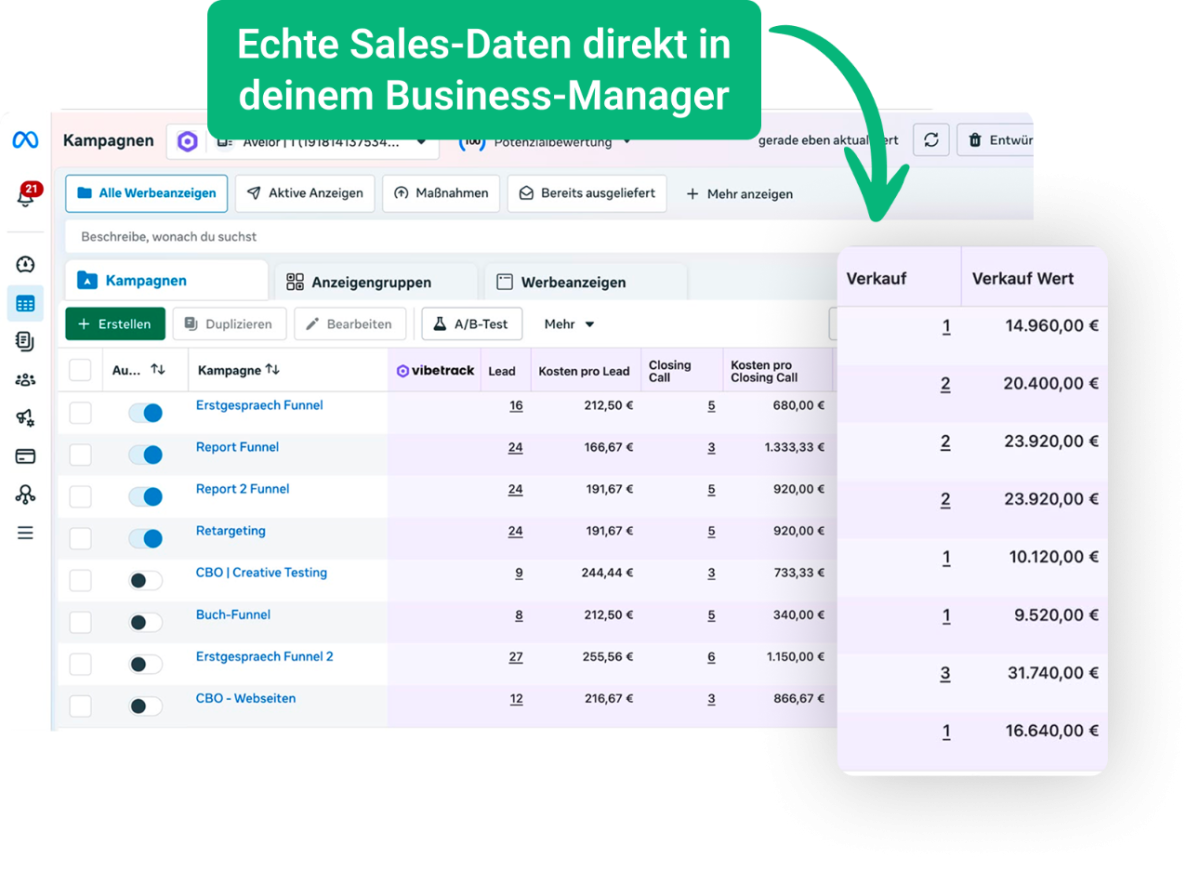
Task: Toggle off Erstgespraech Funnel campaign
Action: pos(145,413)
